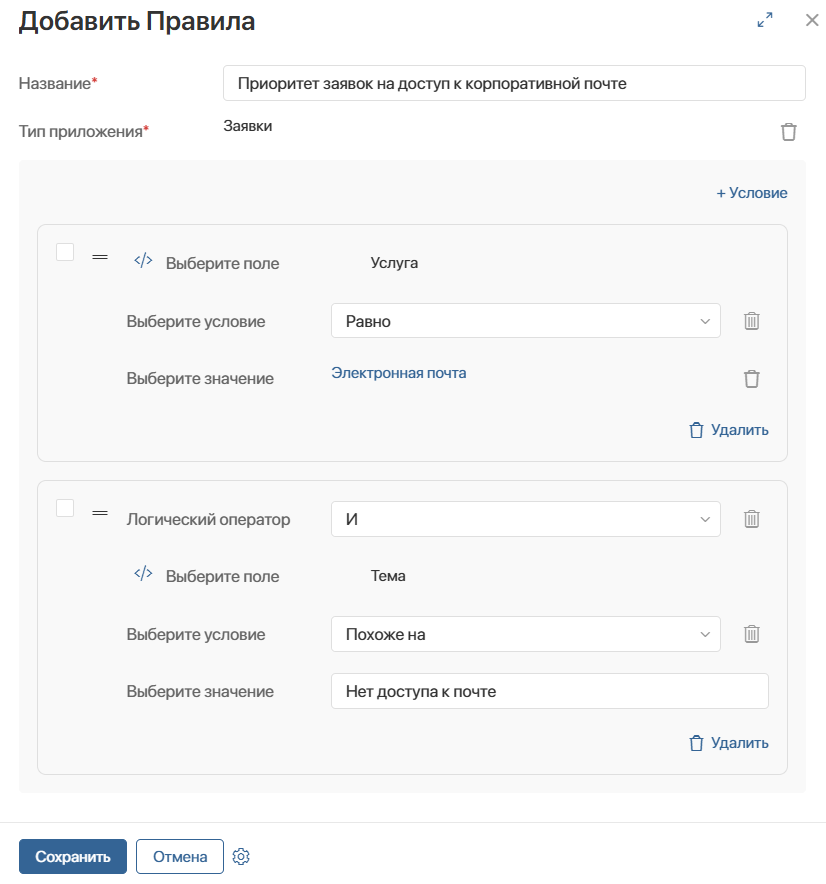Click the code icon beside Тема field
This screenshot has height=884, width=826.
coord(143,573)
